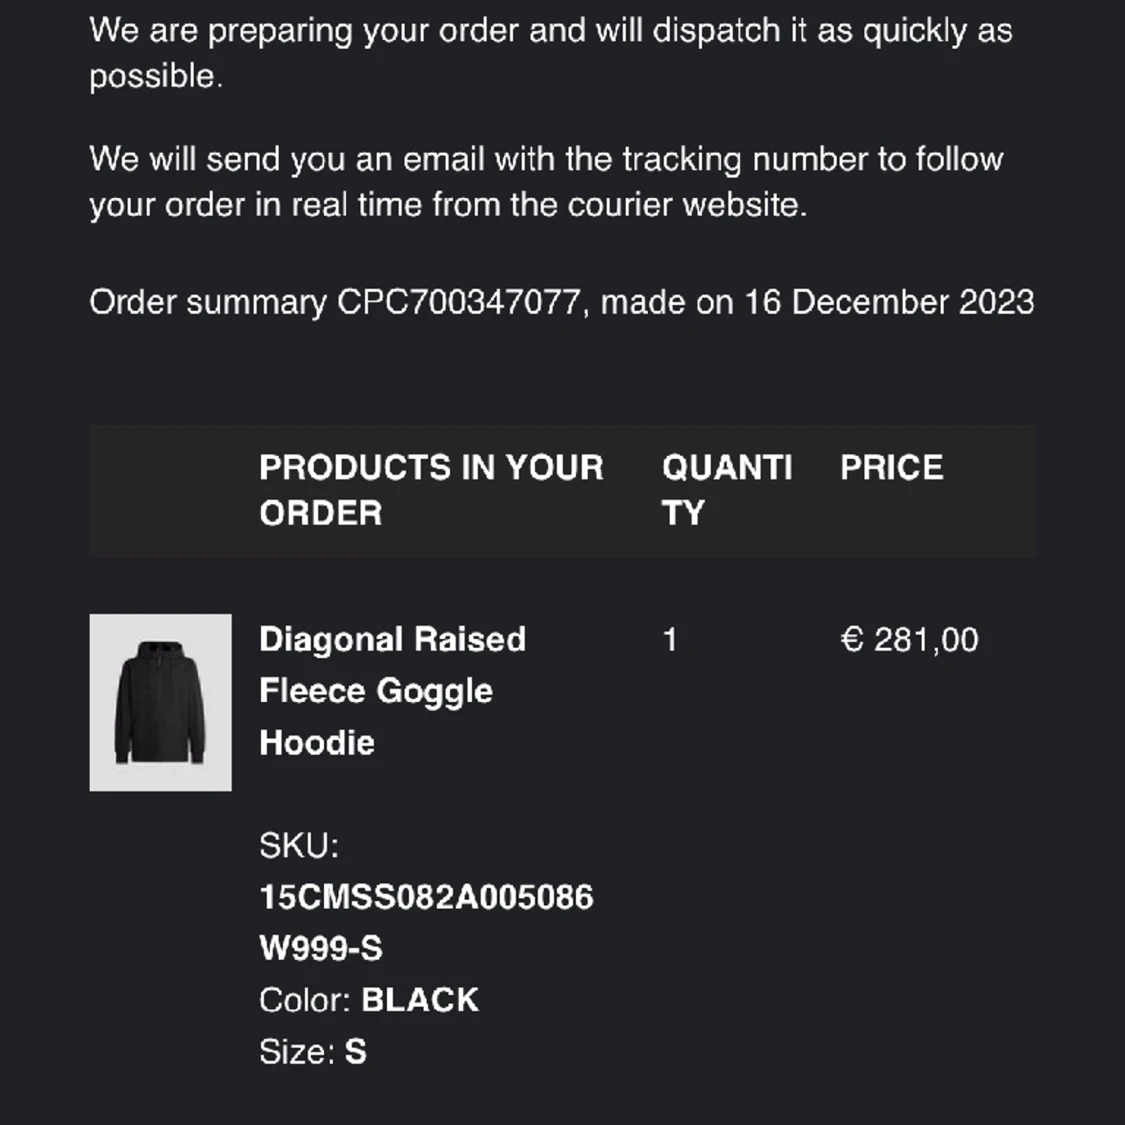Viewport: 1125px width, 1125px height.
Task: Open the Diagonal Raised Fleece Goggle Hoodie title
Action: pos(392,691)
